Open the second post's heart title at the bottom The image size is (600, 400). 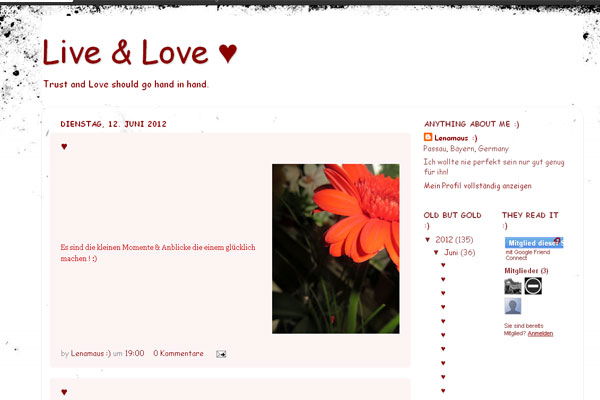pos(64,392)
